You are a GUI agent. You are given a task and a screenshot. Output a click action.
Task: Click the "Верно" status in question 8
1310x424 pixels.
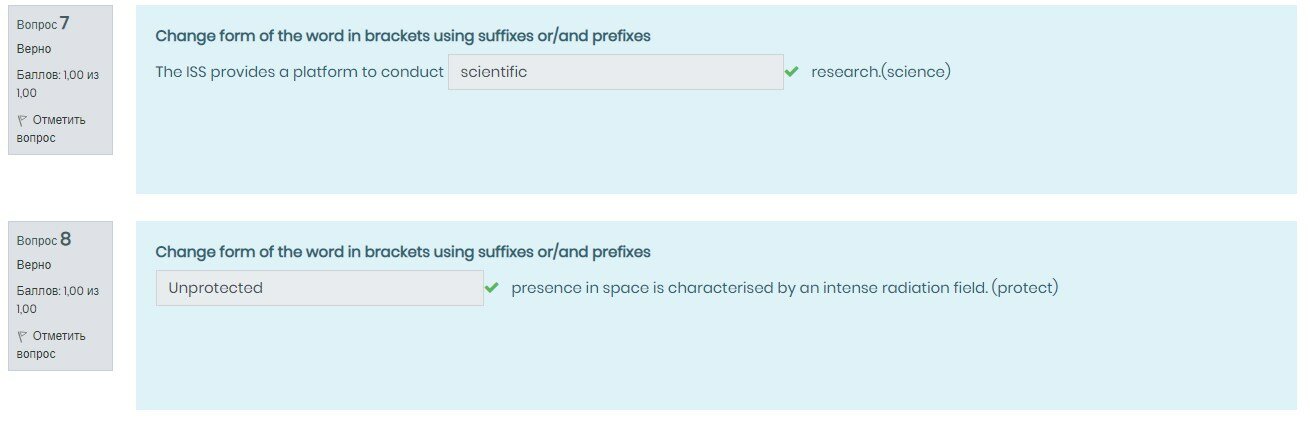tap(34, 265)
